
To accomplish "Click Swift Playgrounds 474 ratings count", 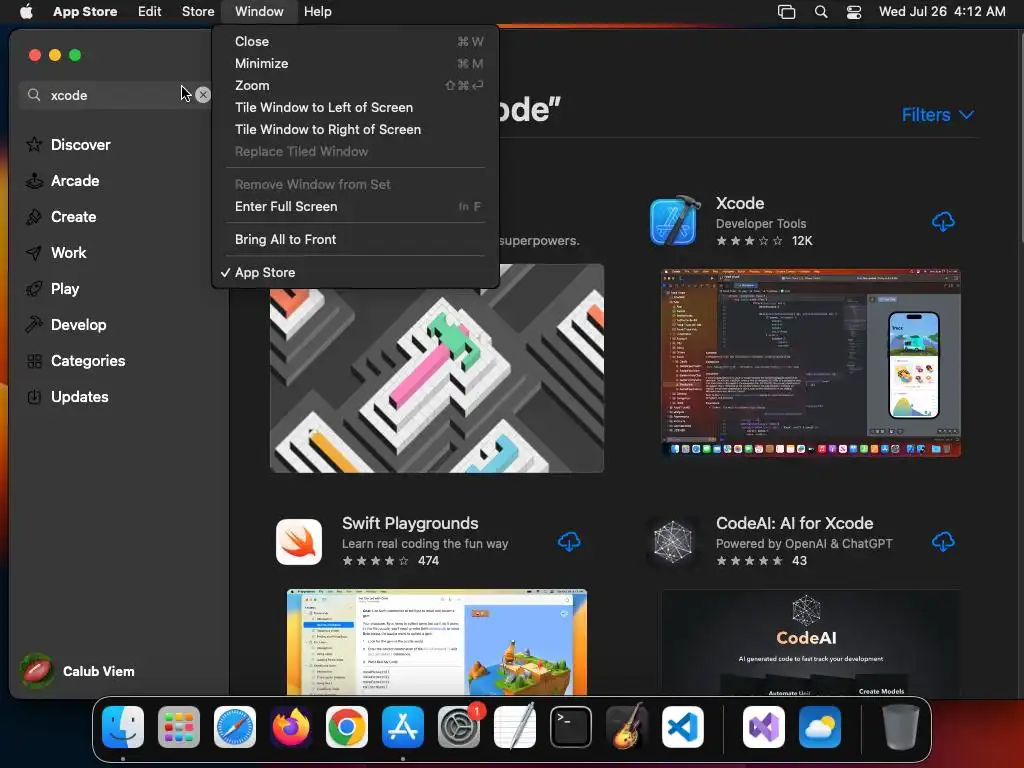I will 428,560.
